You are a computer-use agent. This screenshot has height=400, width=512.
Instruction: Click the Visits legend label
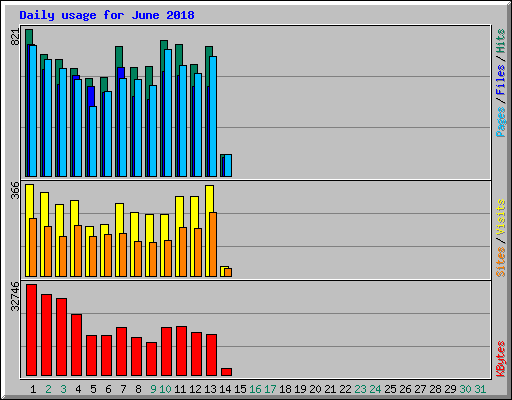(x=500, y=218)
